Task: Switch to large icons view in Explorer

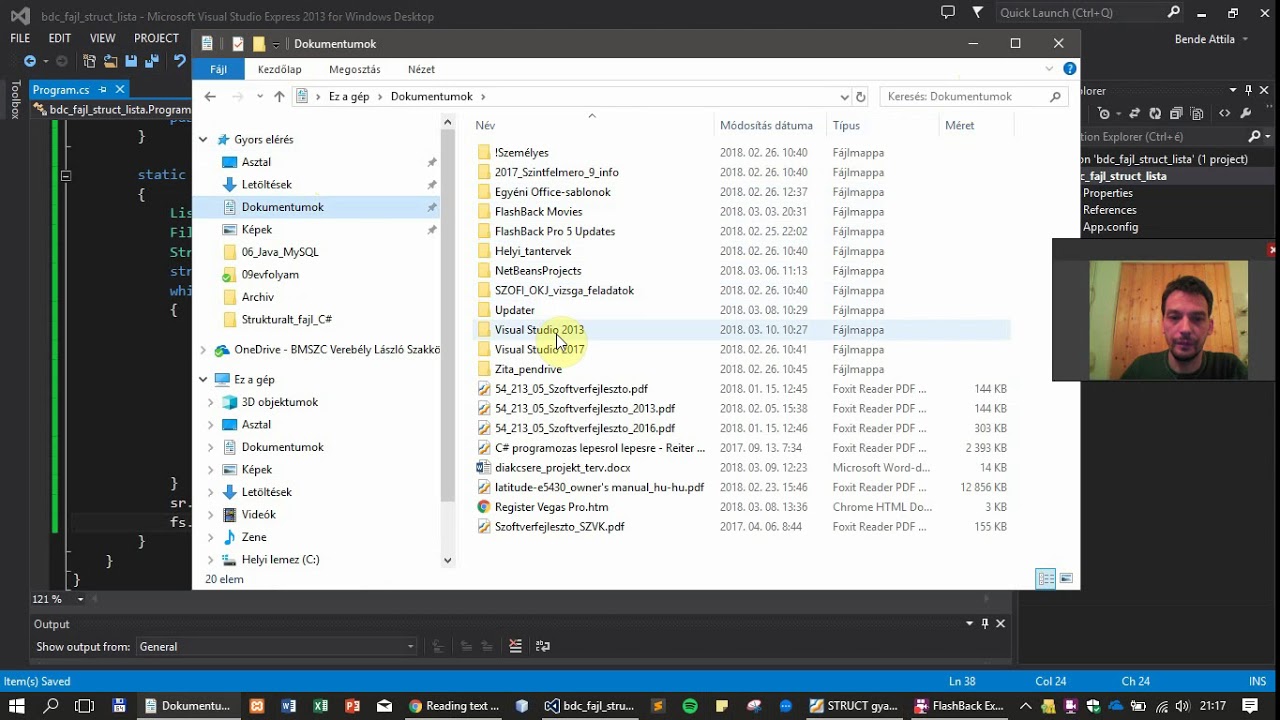Action: 1066,579
